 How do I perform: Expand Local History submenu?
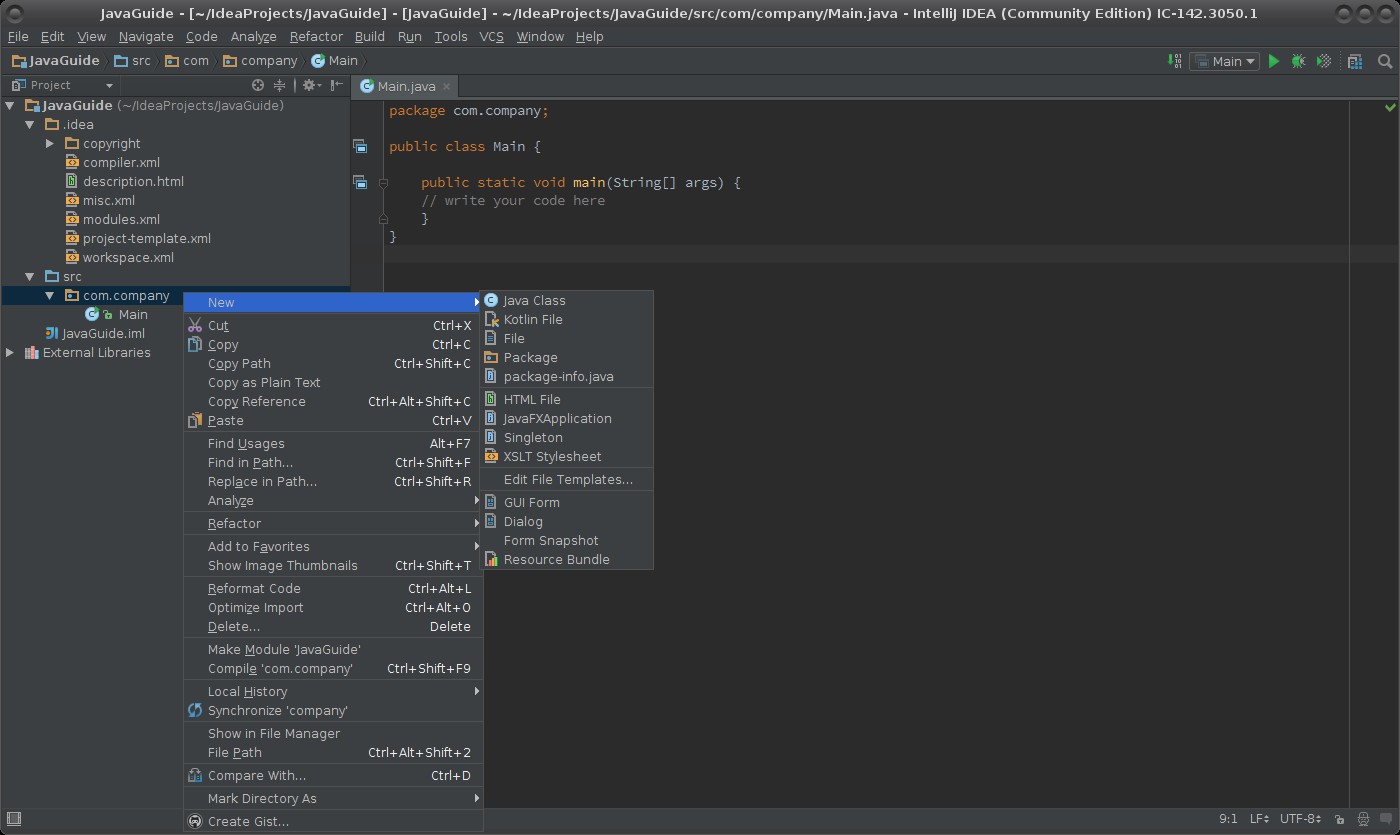point(333,691)
